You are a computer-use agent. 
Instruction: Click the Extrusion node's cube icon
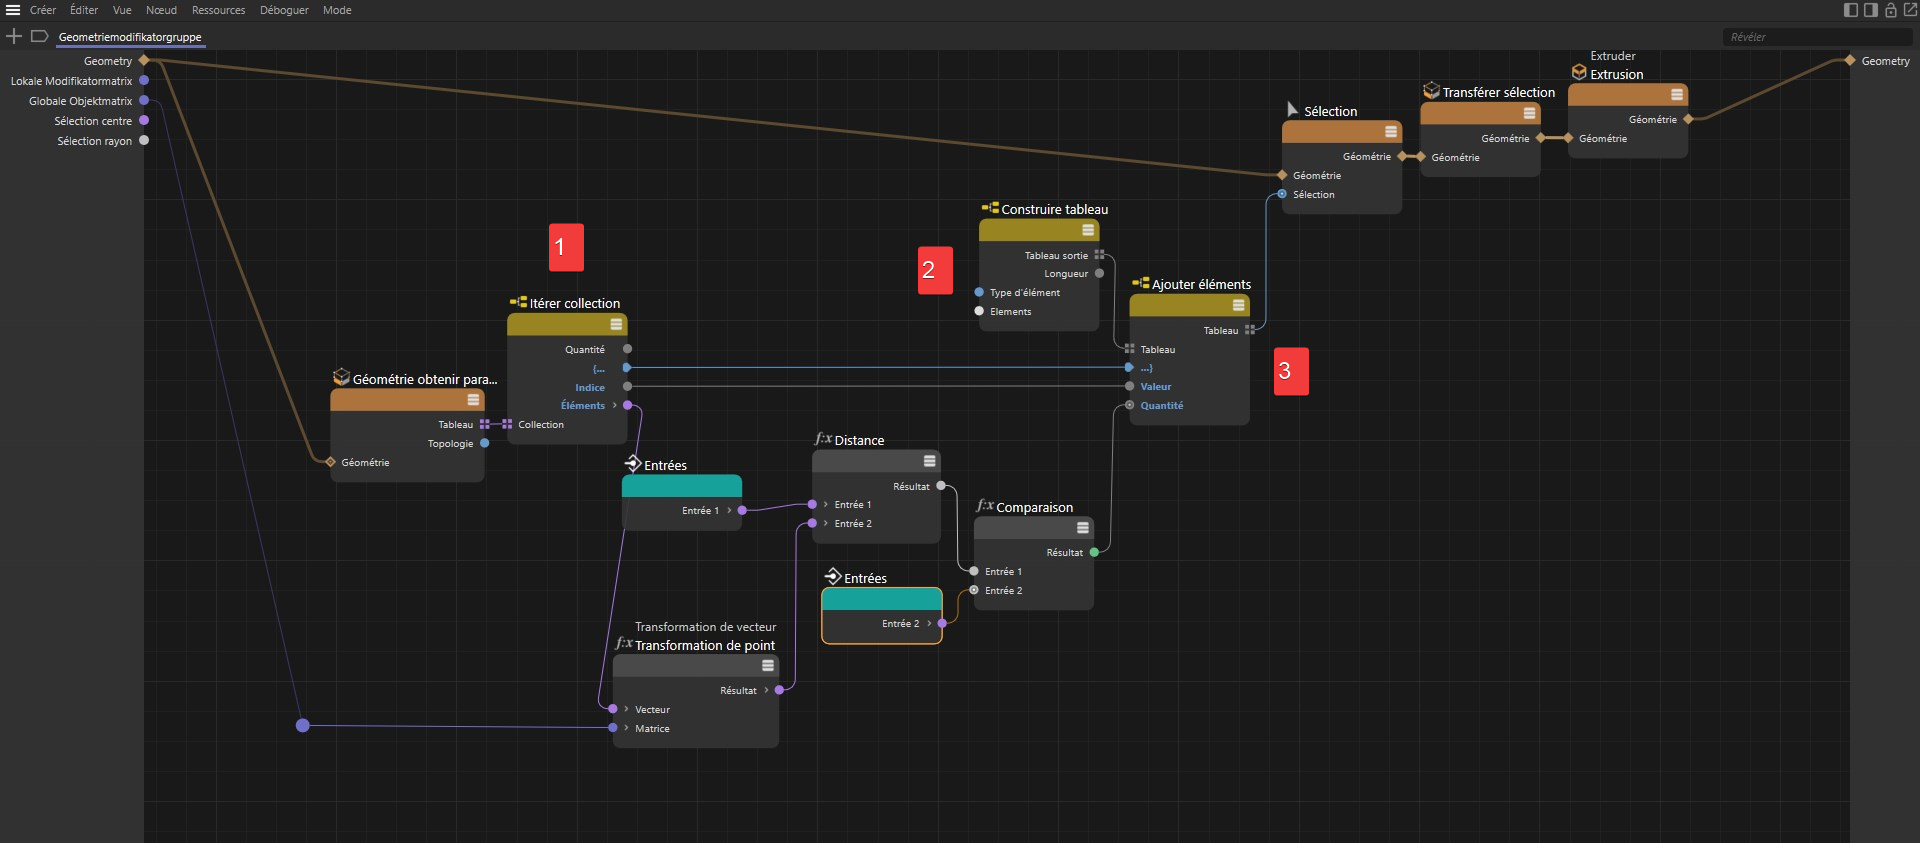pos(1579,73)
